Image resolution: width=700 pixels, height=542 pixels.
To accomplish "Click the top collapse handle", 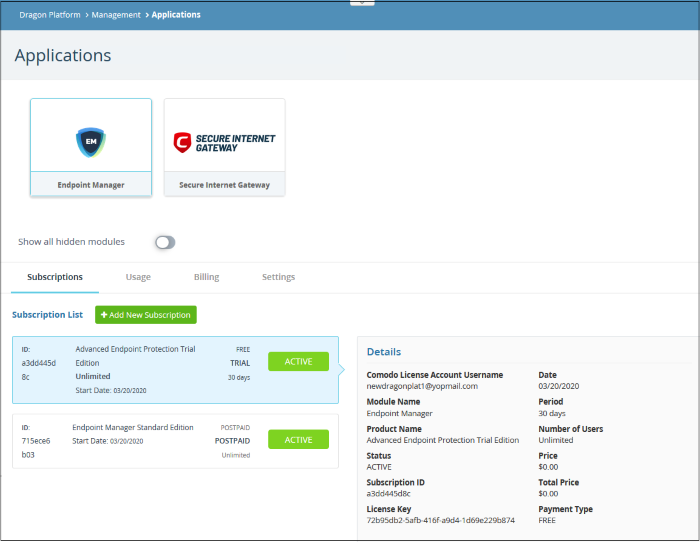I will pyautogui.click(x=362, y=3).
